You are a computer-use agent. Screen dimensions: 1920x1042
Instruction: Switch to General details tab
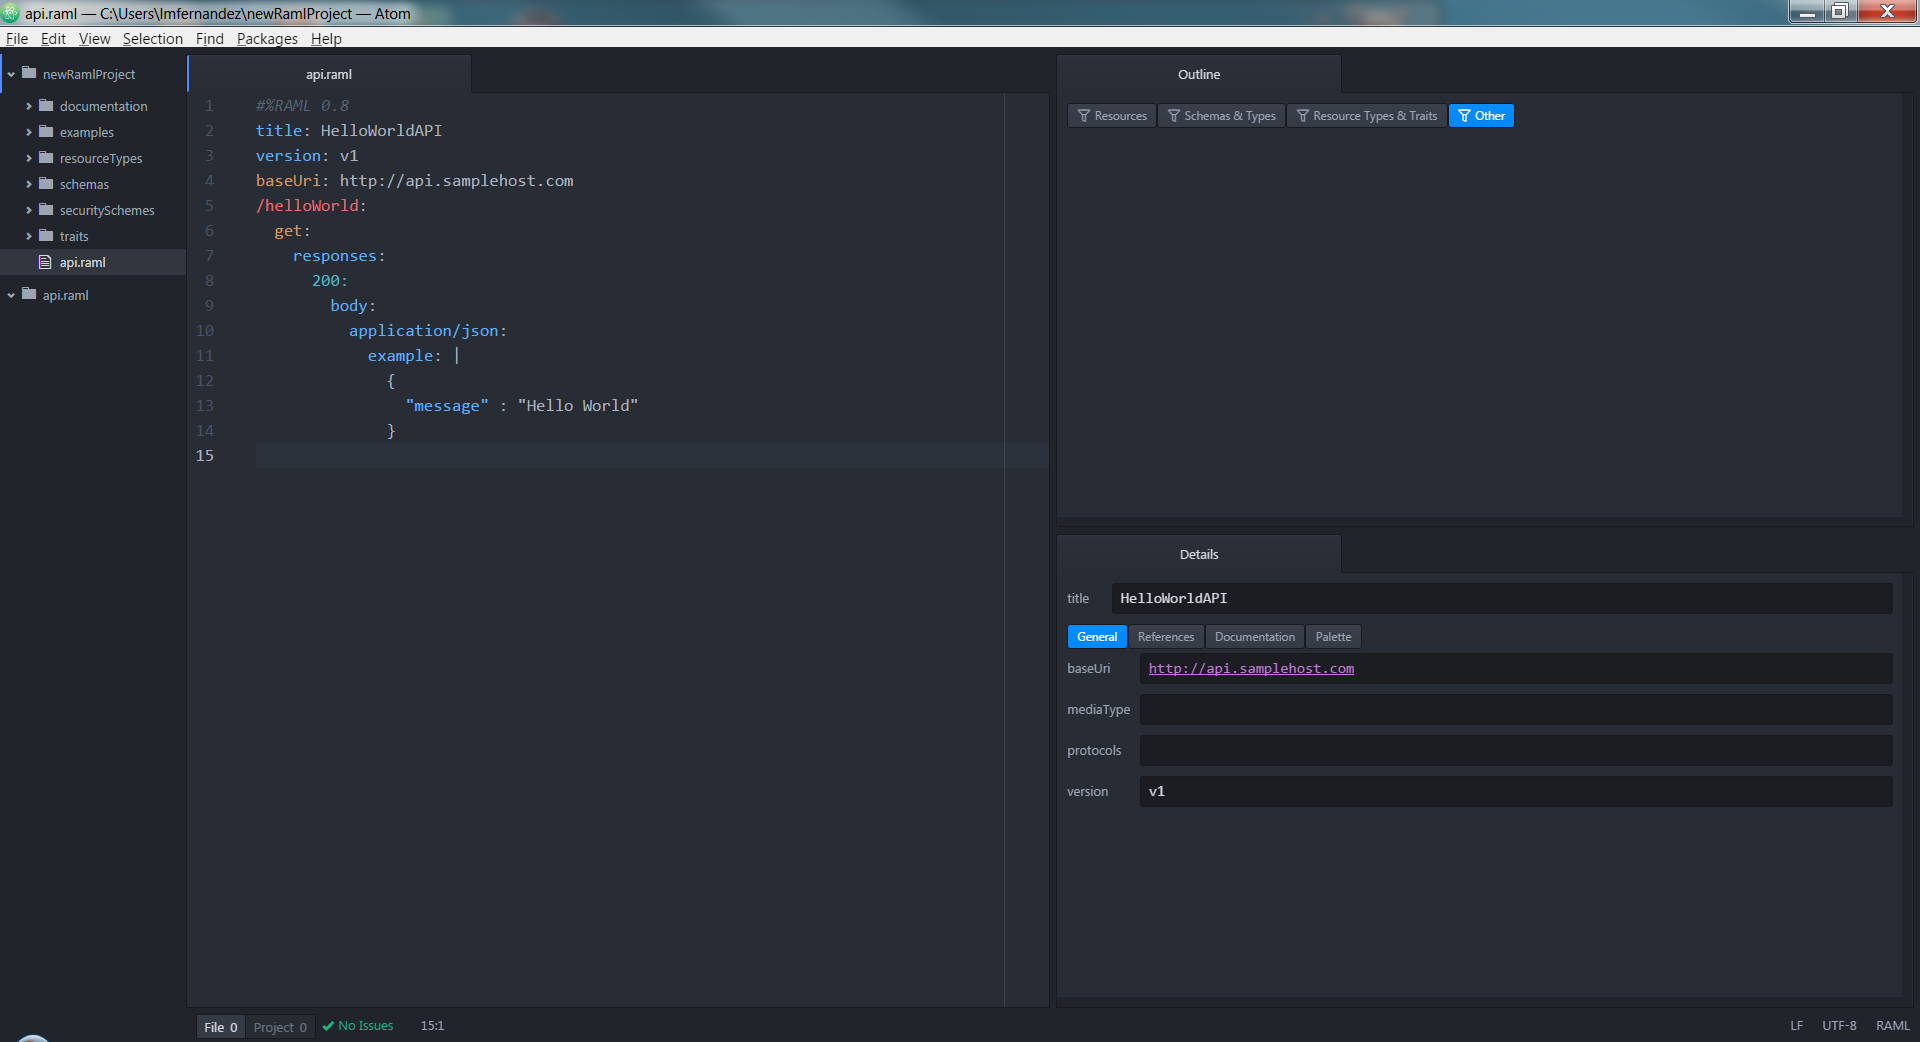click(x=1097, y=637)
